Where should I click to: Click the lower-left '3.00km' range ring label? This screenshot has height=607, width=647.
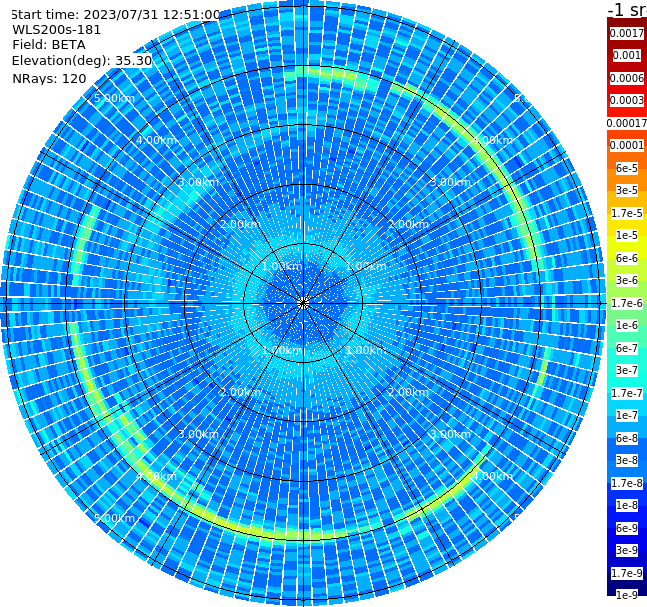coord(198,434)
